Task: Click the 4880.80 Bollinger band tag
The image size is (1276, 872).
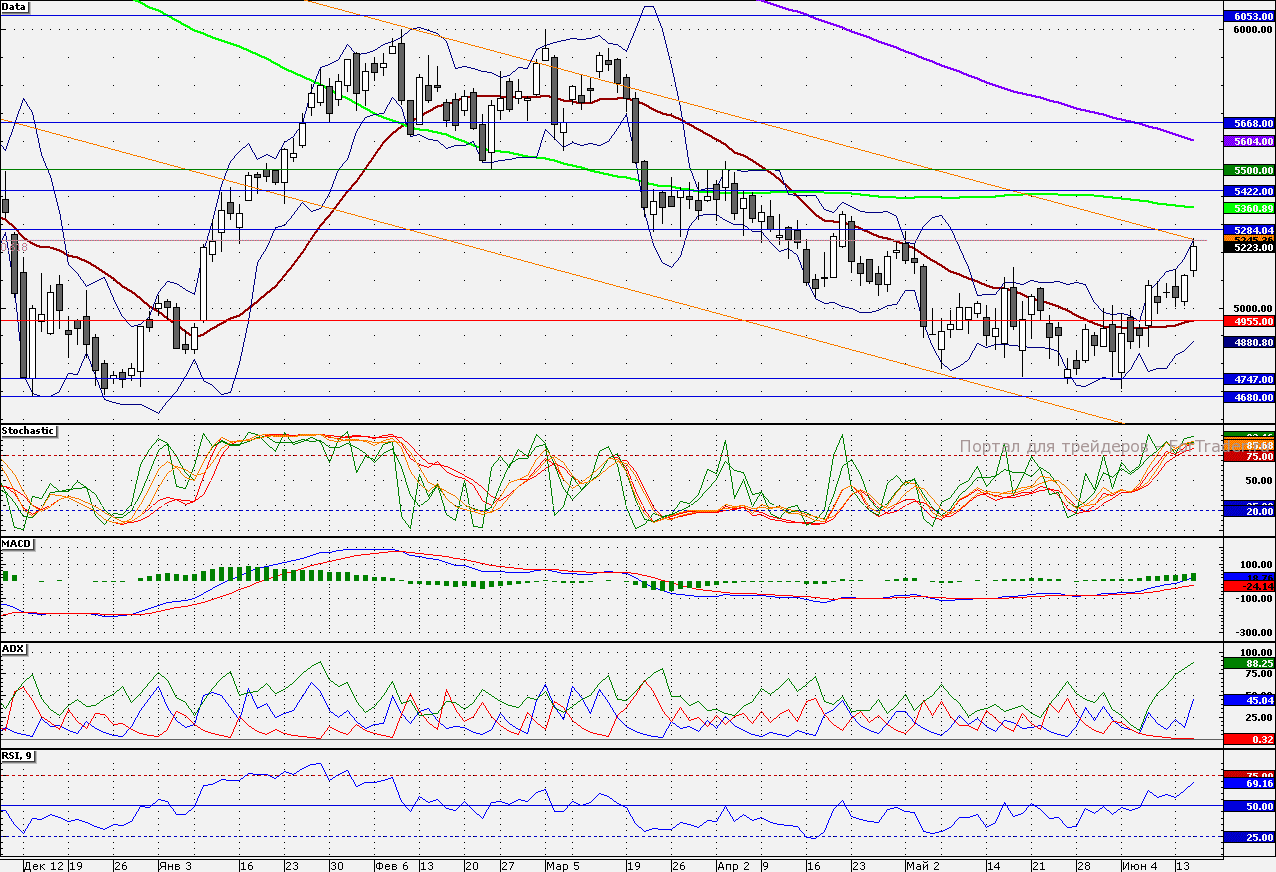Action: pos(1250,342)
